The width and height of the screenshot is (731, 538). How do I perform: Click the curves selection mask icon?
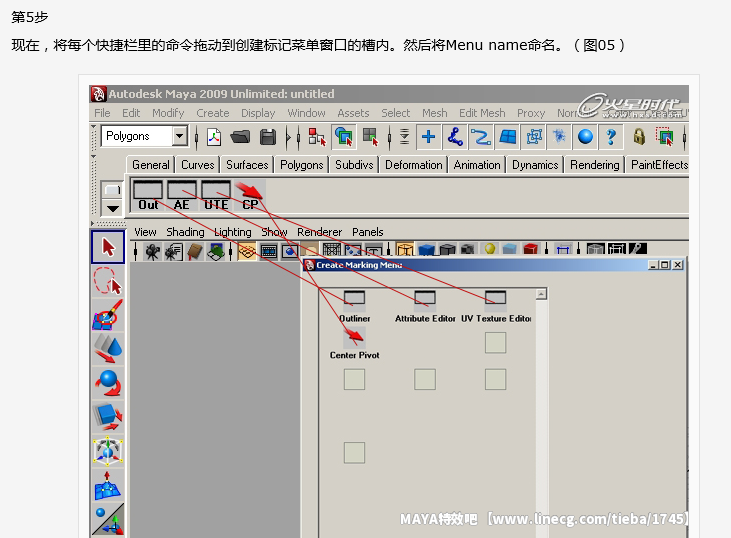pos(481,137)
